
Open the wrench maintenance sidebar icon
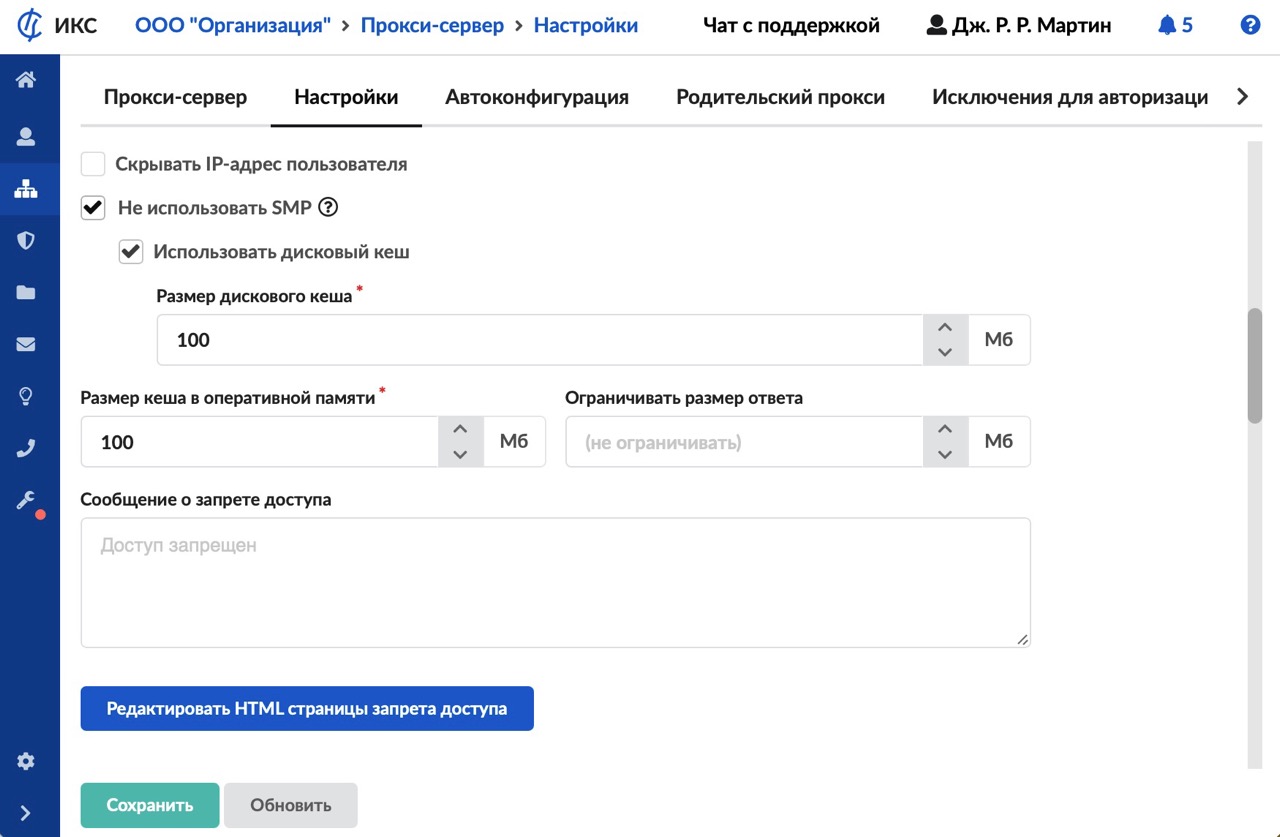[x=26, y=500]
